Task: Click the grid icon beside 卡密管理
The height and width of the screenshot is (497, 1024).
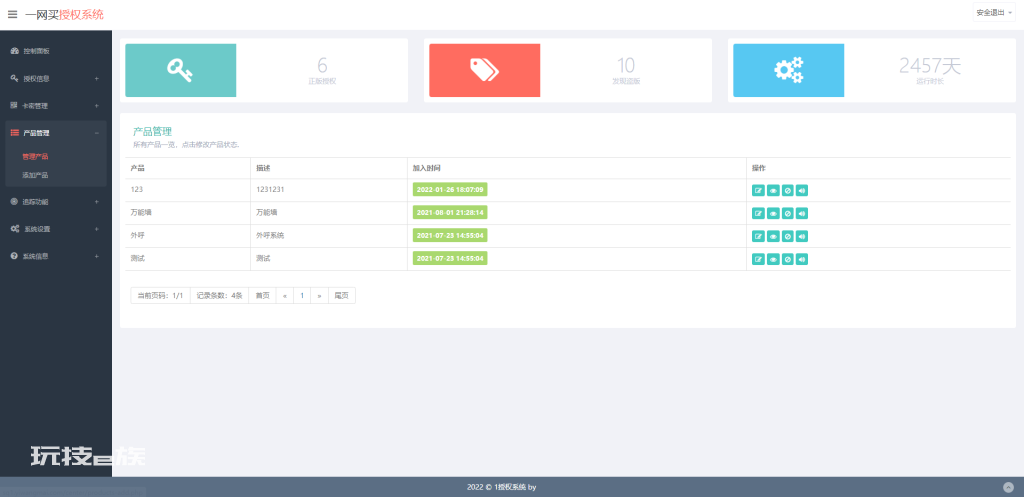Action: click(14, 105)
